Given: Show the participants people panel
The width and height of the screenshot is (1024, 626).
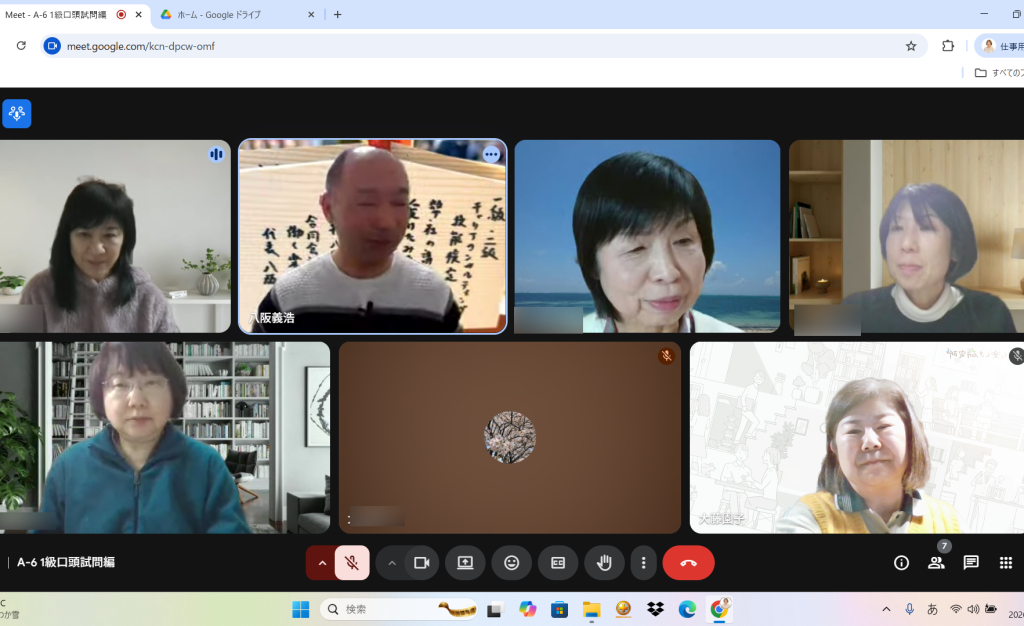Looking at the screenshot, I should coord(936,563).
